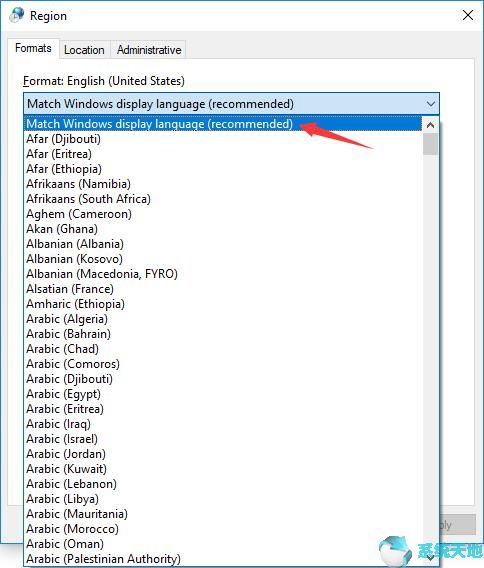Select Arabic (Oman) format

(223, 544)
